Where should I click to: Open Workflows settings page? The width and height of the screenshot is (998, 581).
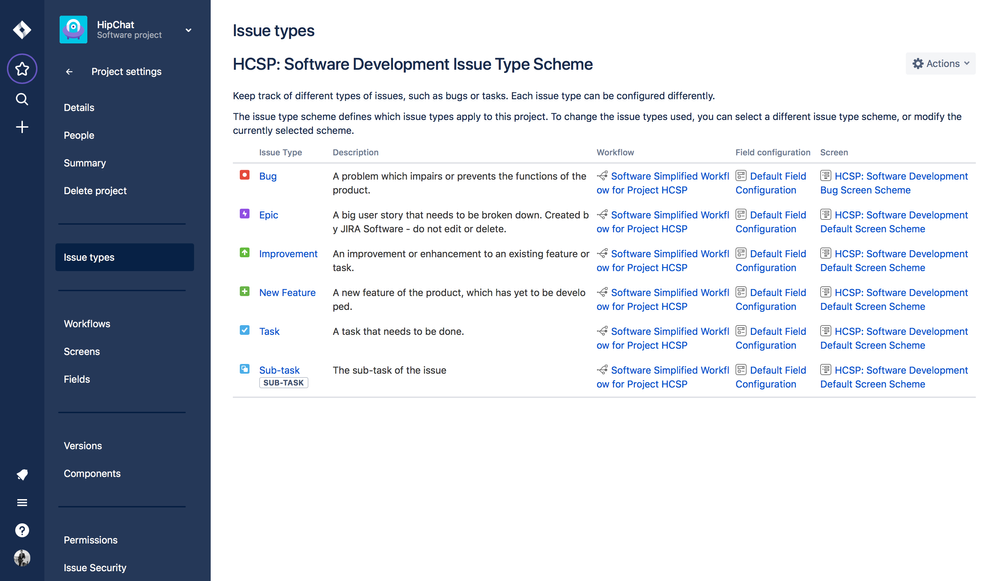click(87, 324)
